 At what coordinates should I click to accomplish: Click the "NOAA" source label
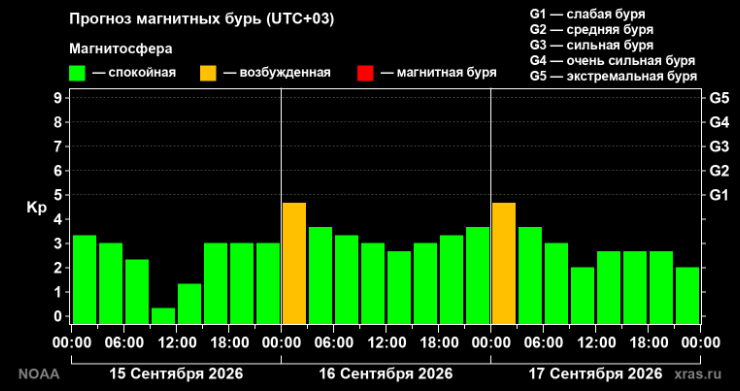pos(39,374)
